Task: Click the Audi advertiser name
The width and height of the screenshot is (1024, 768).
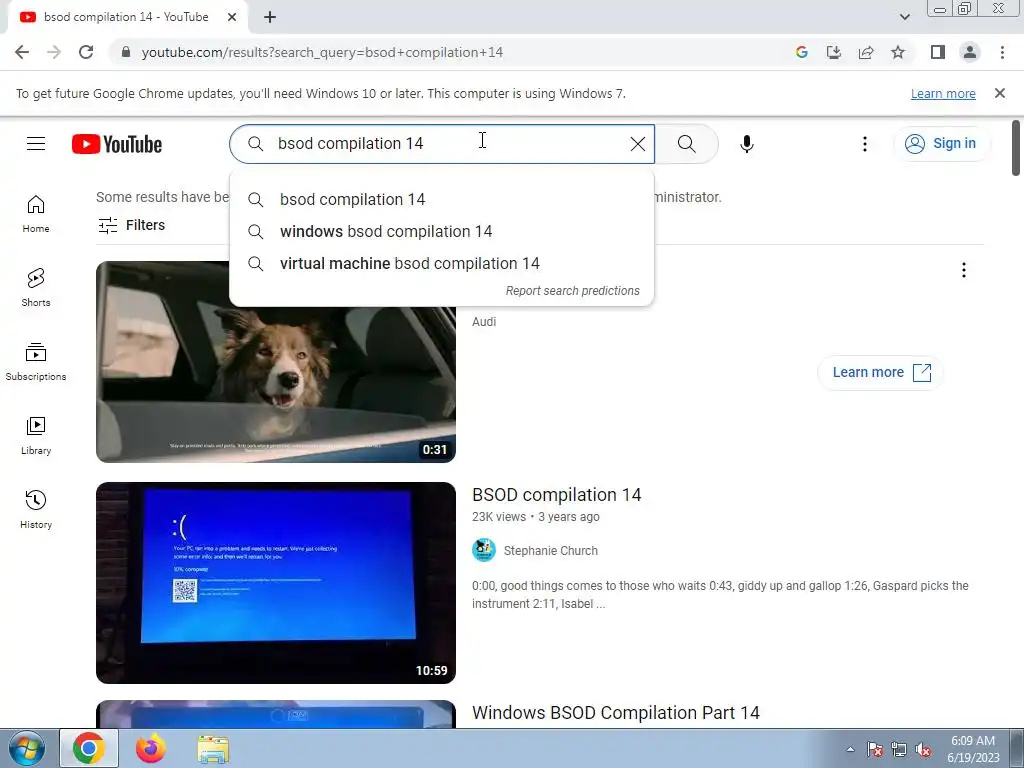Action: click(484, 321)
